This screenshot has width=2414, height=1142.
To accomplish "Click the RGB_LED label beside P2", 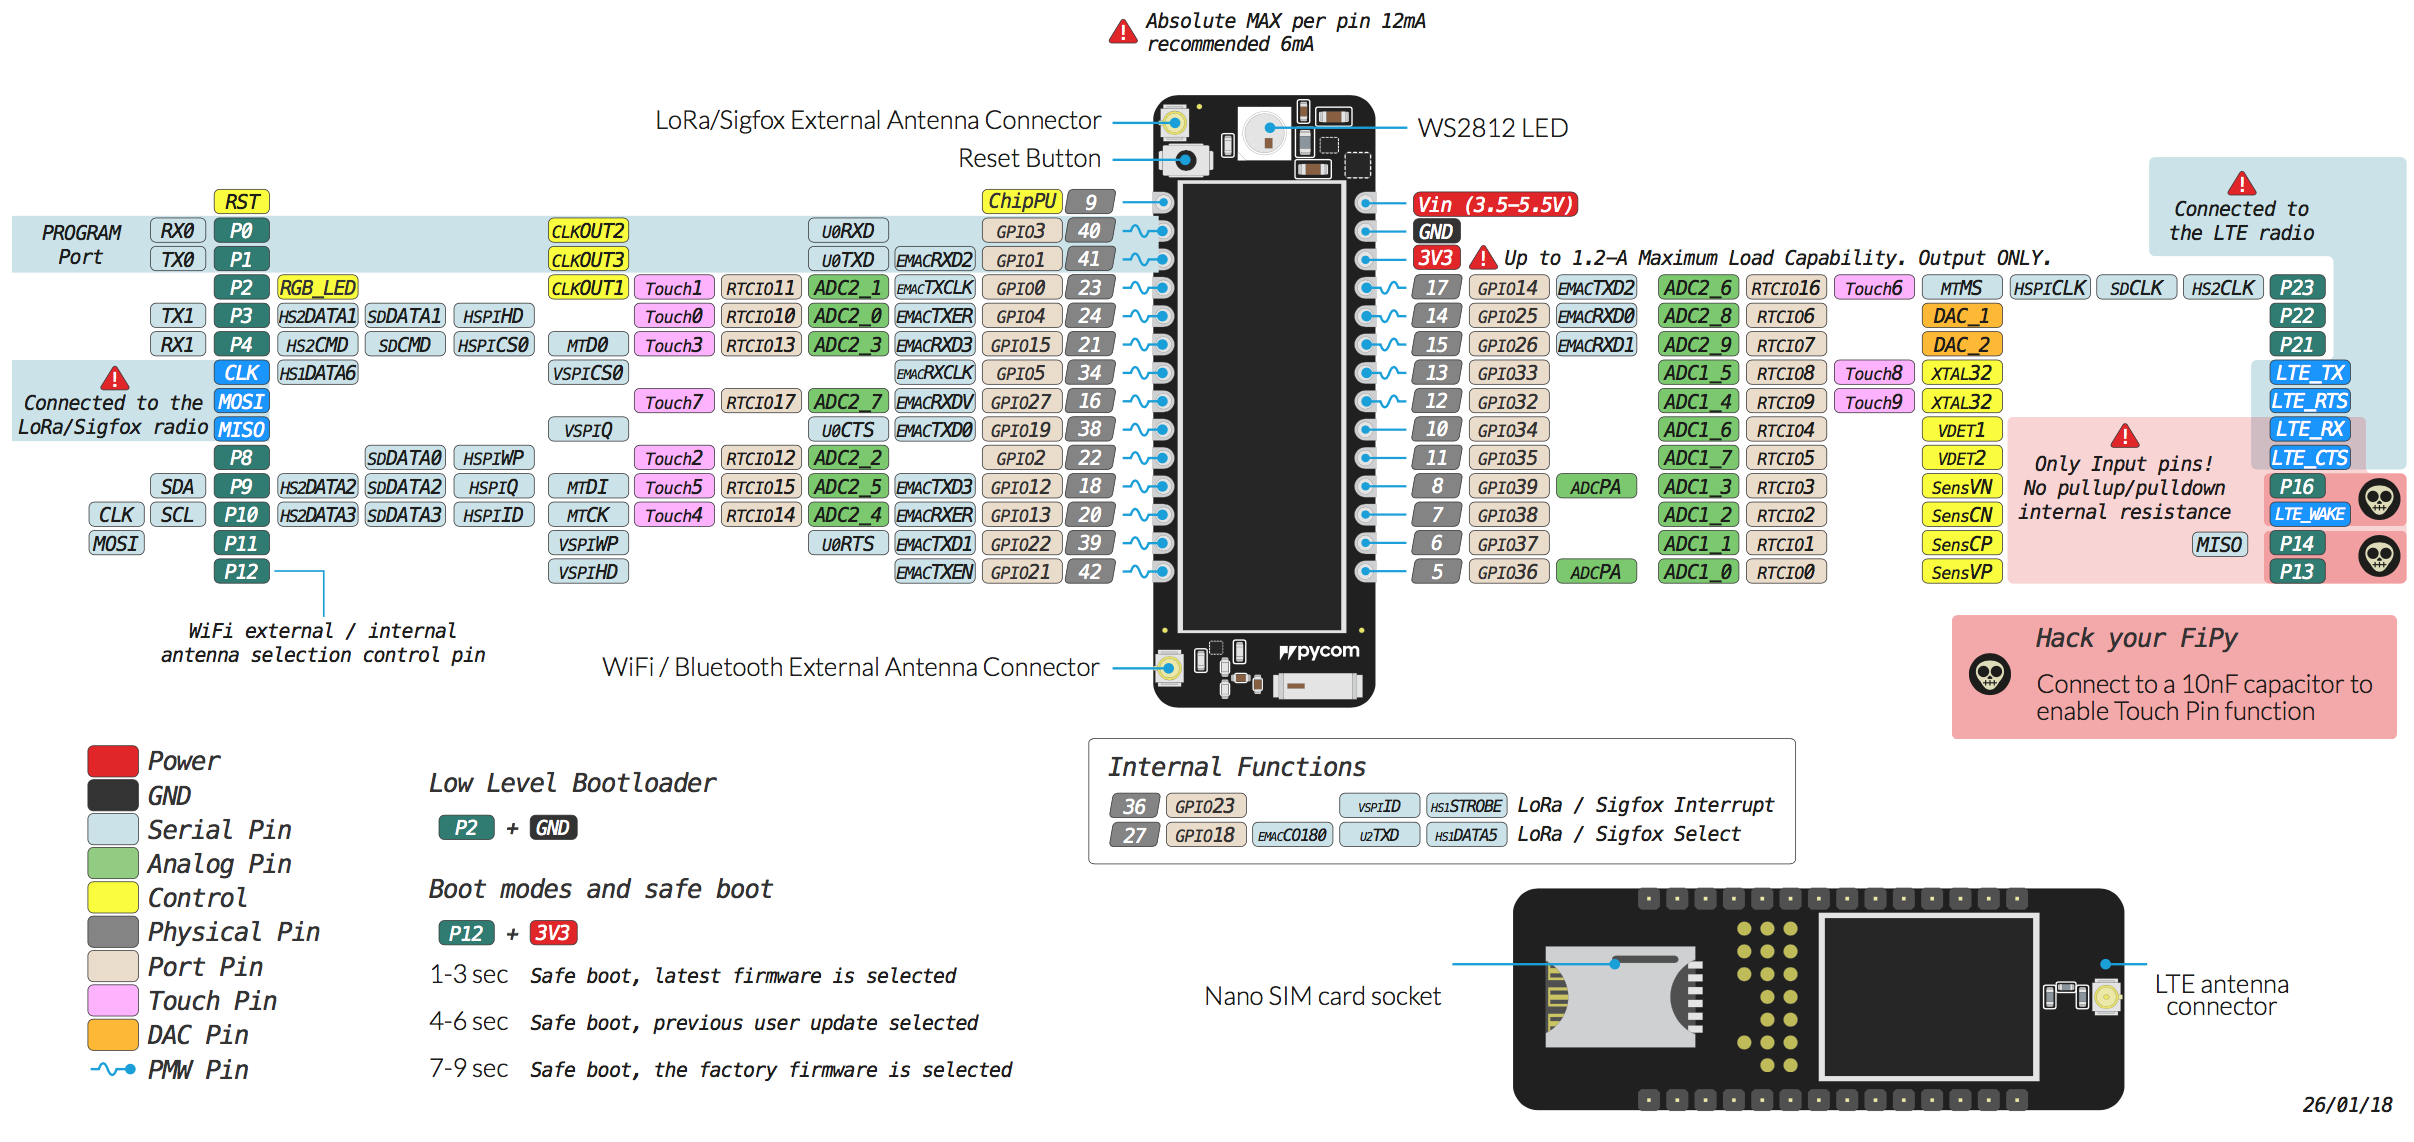I will (x=317, y=288).
